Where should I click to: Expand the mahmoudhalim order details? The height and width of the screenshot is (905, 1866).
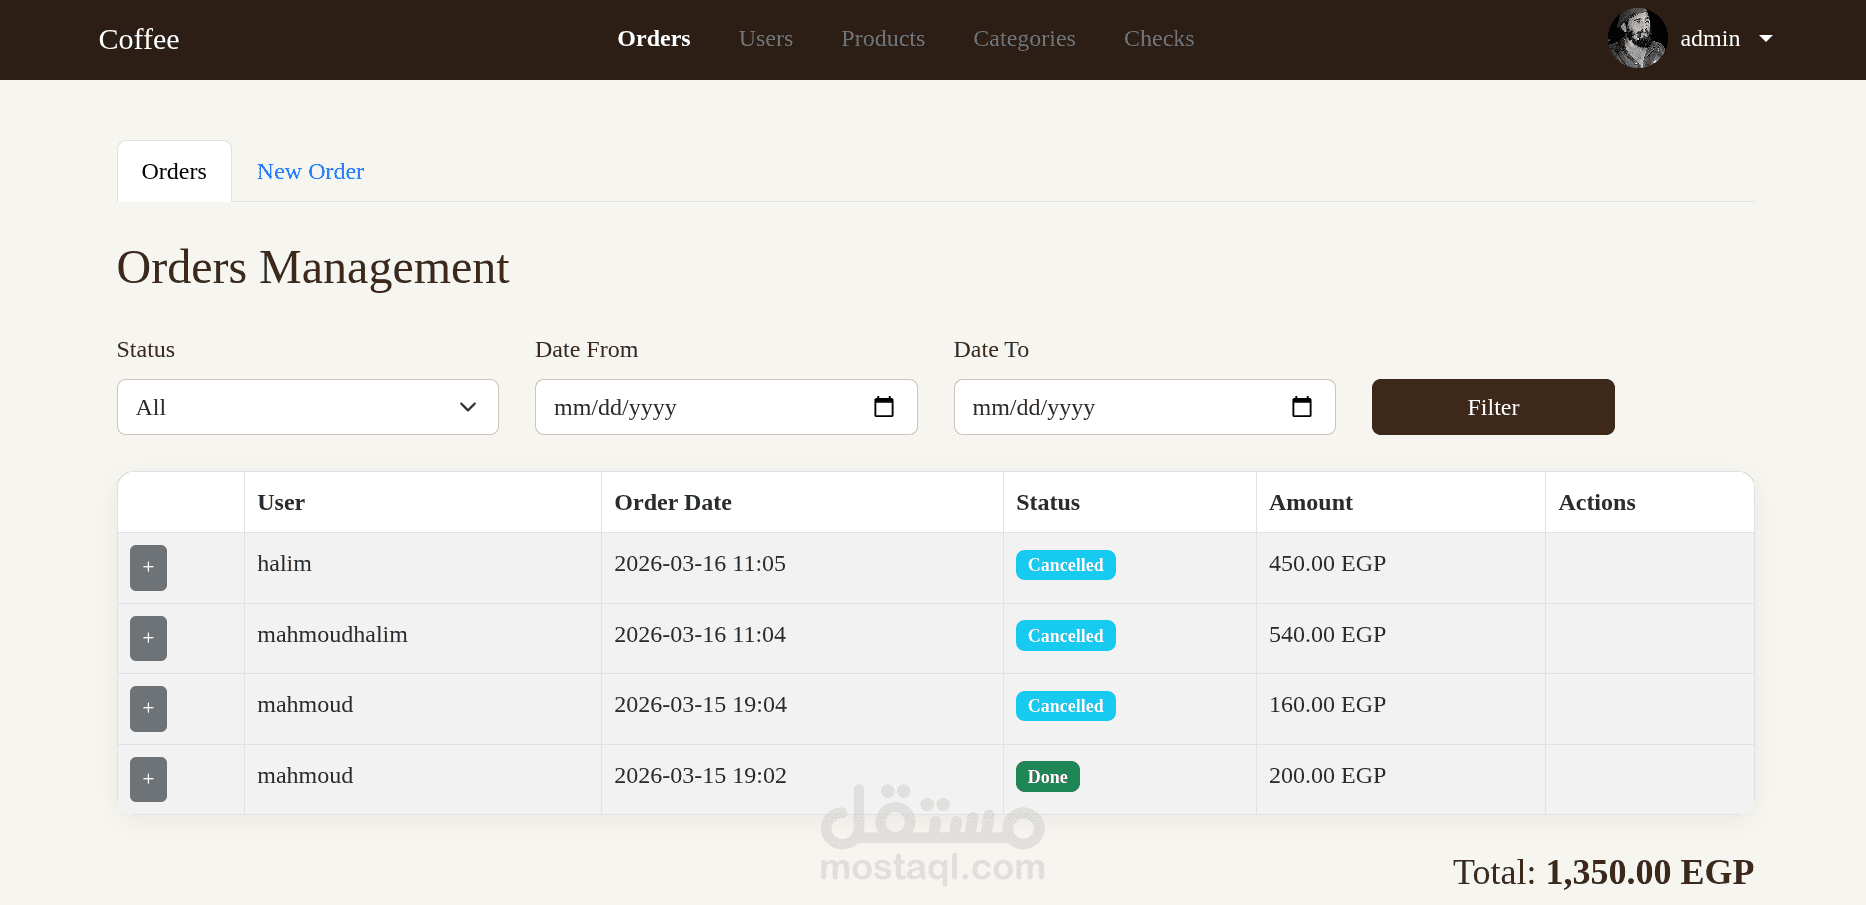coord(148,638)
